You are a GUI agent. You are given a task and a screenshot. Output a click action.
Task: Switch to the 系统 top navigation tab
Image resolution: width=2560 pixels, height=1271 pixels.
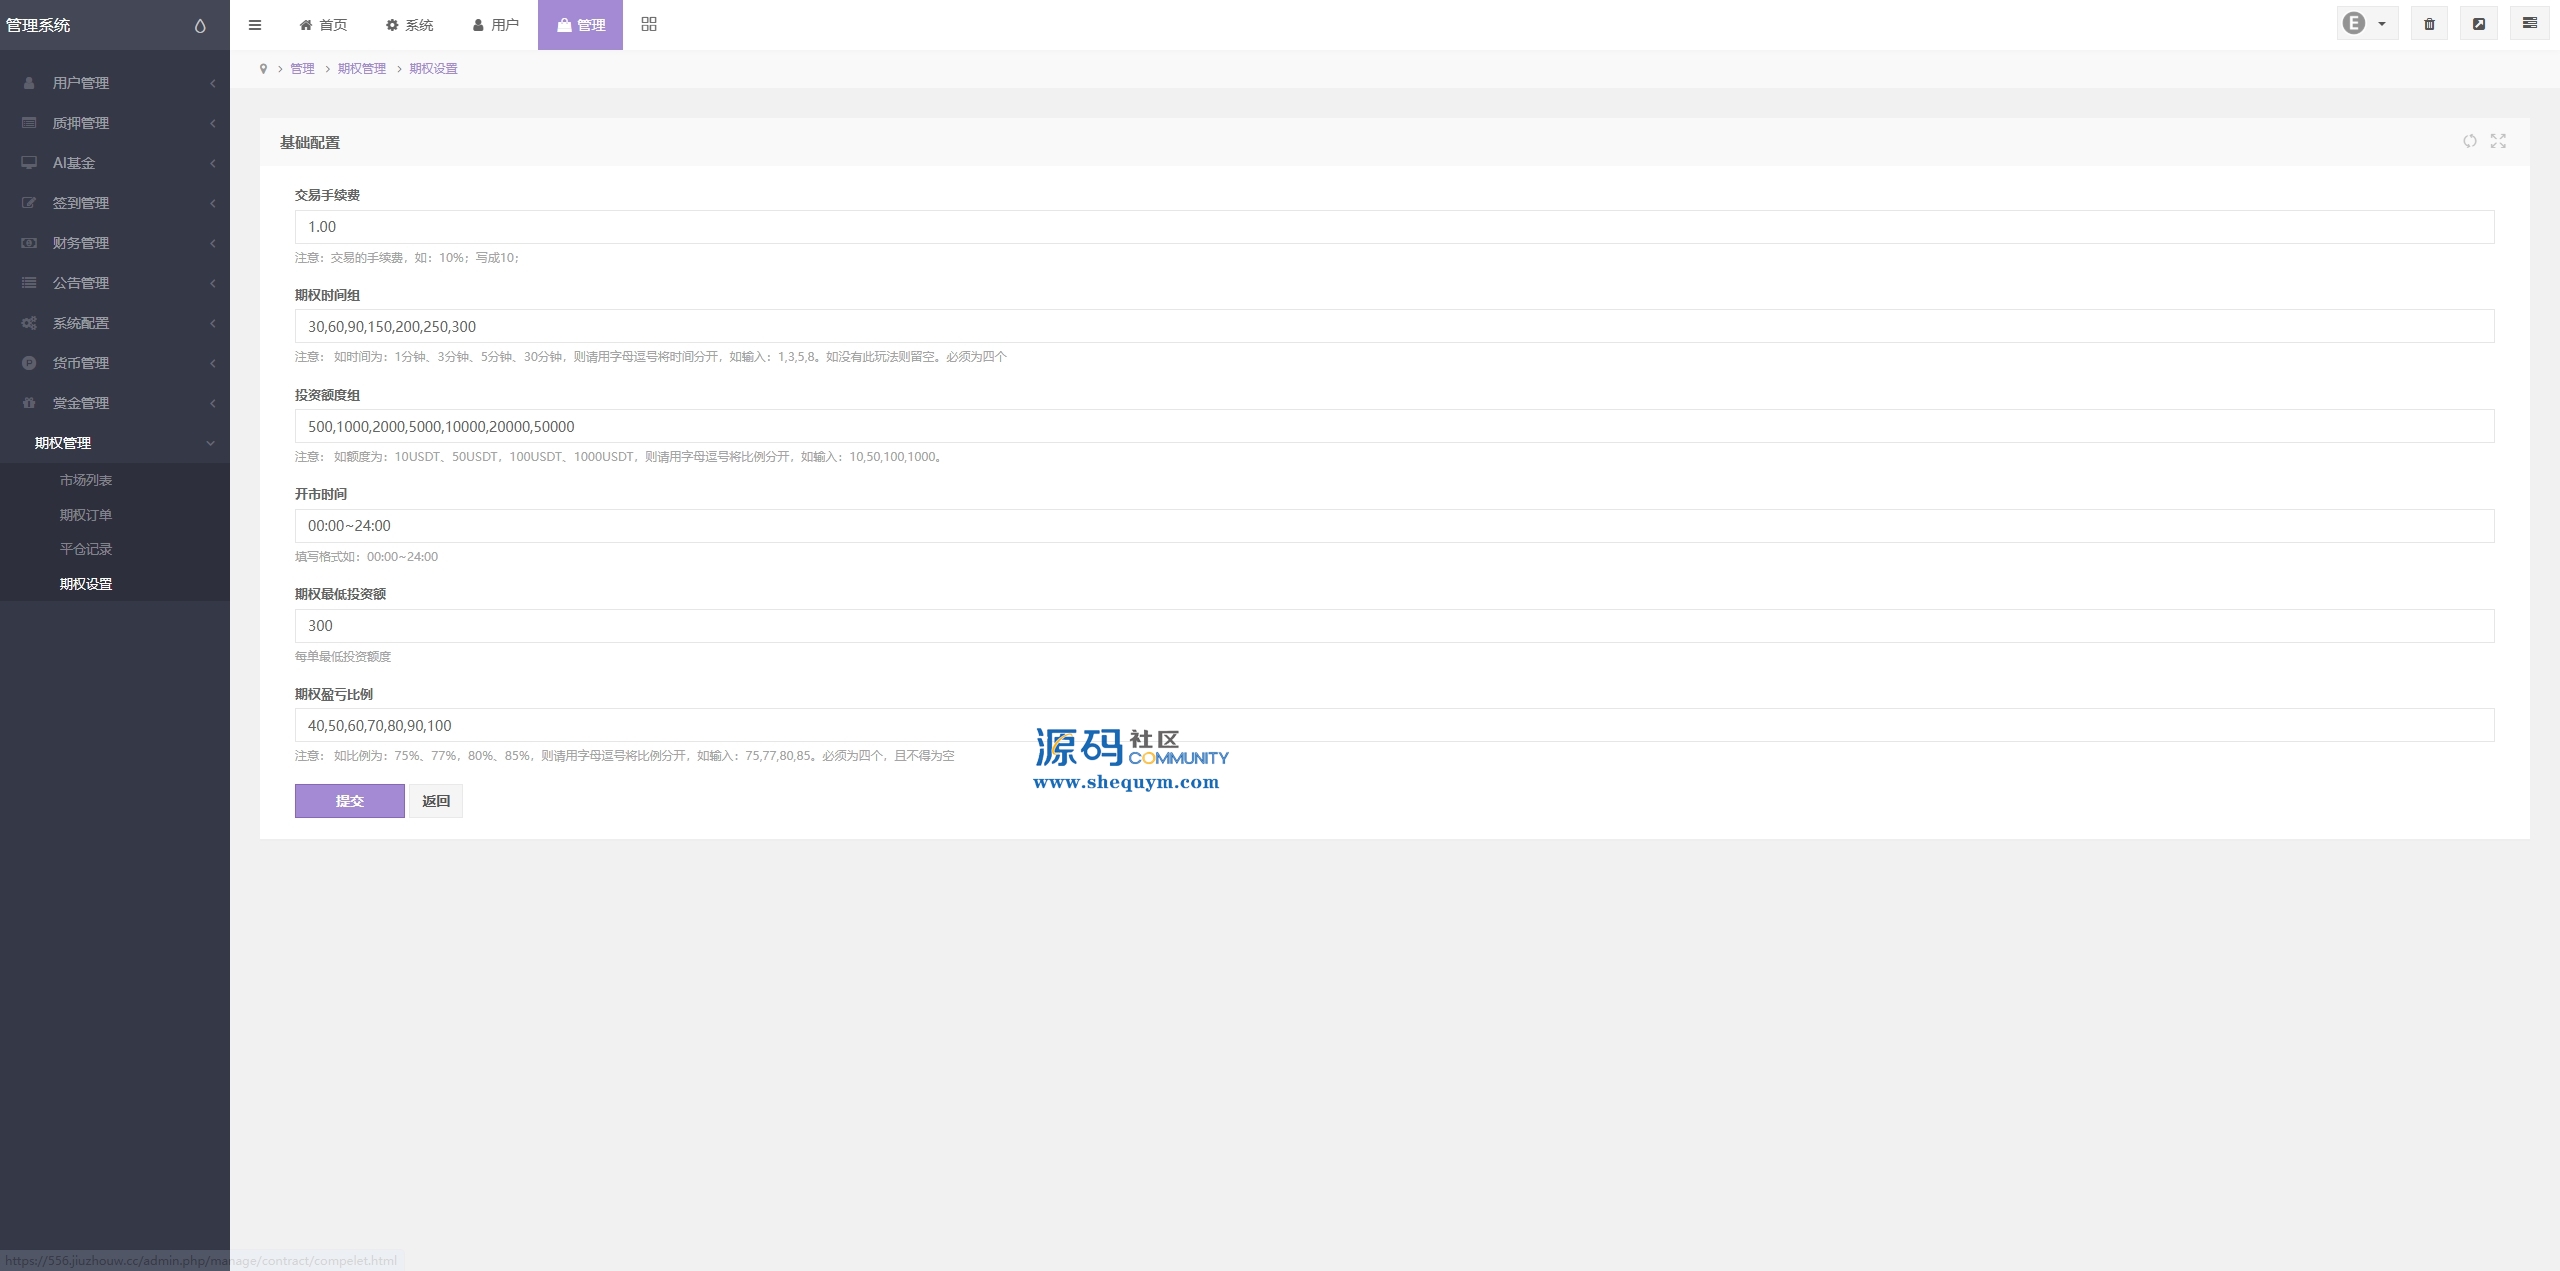410,25
